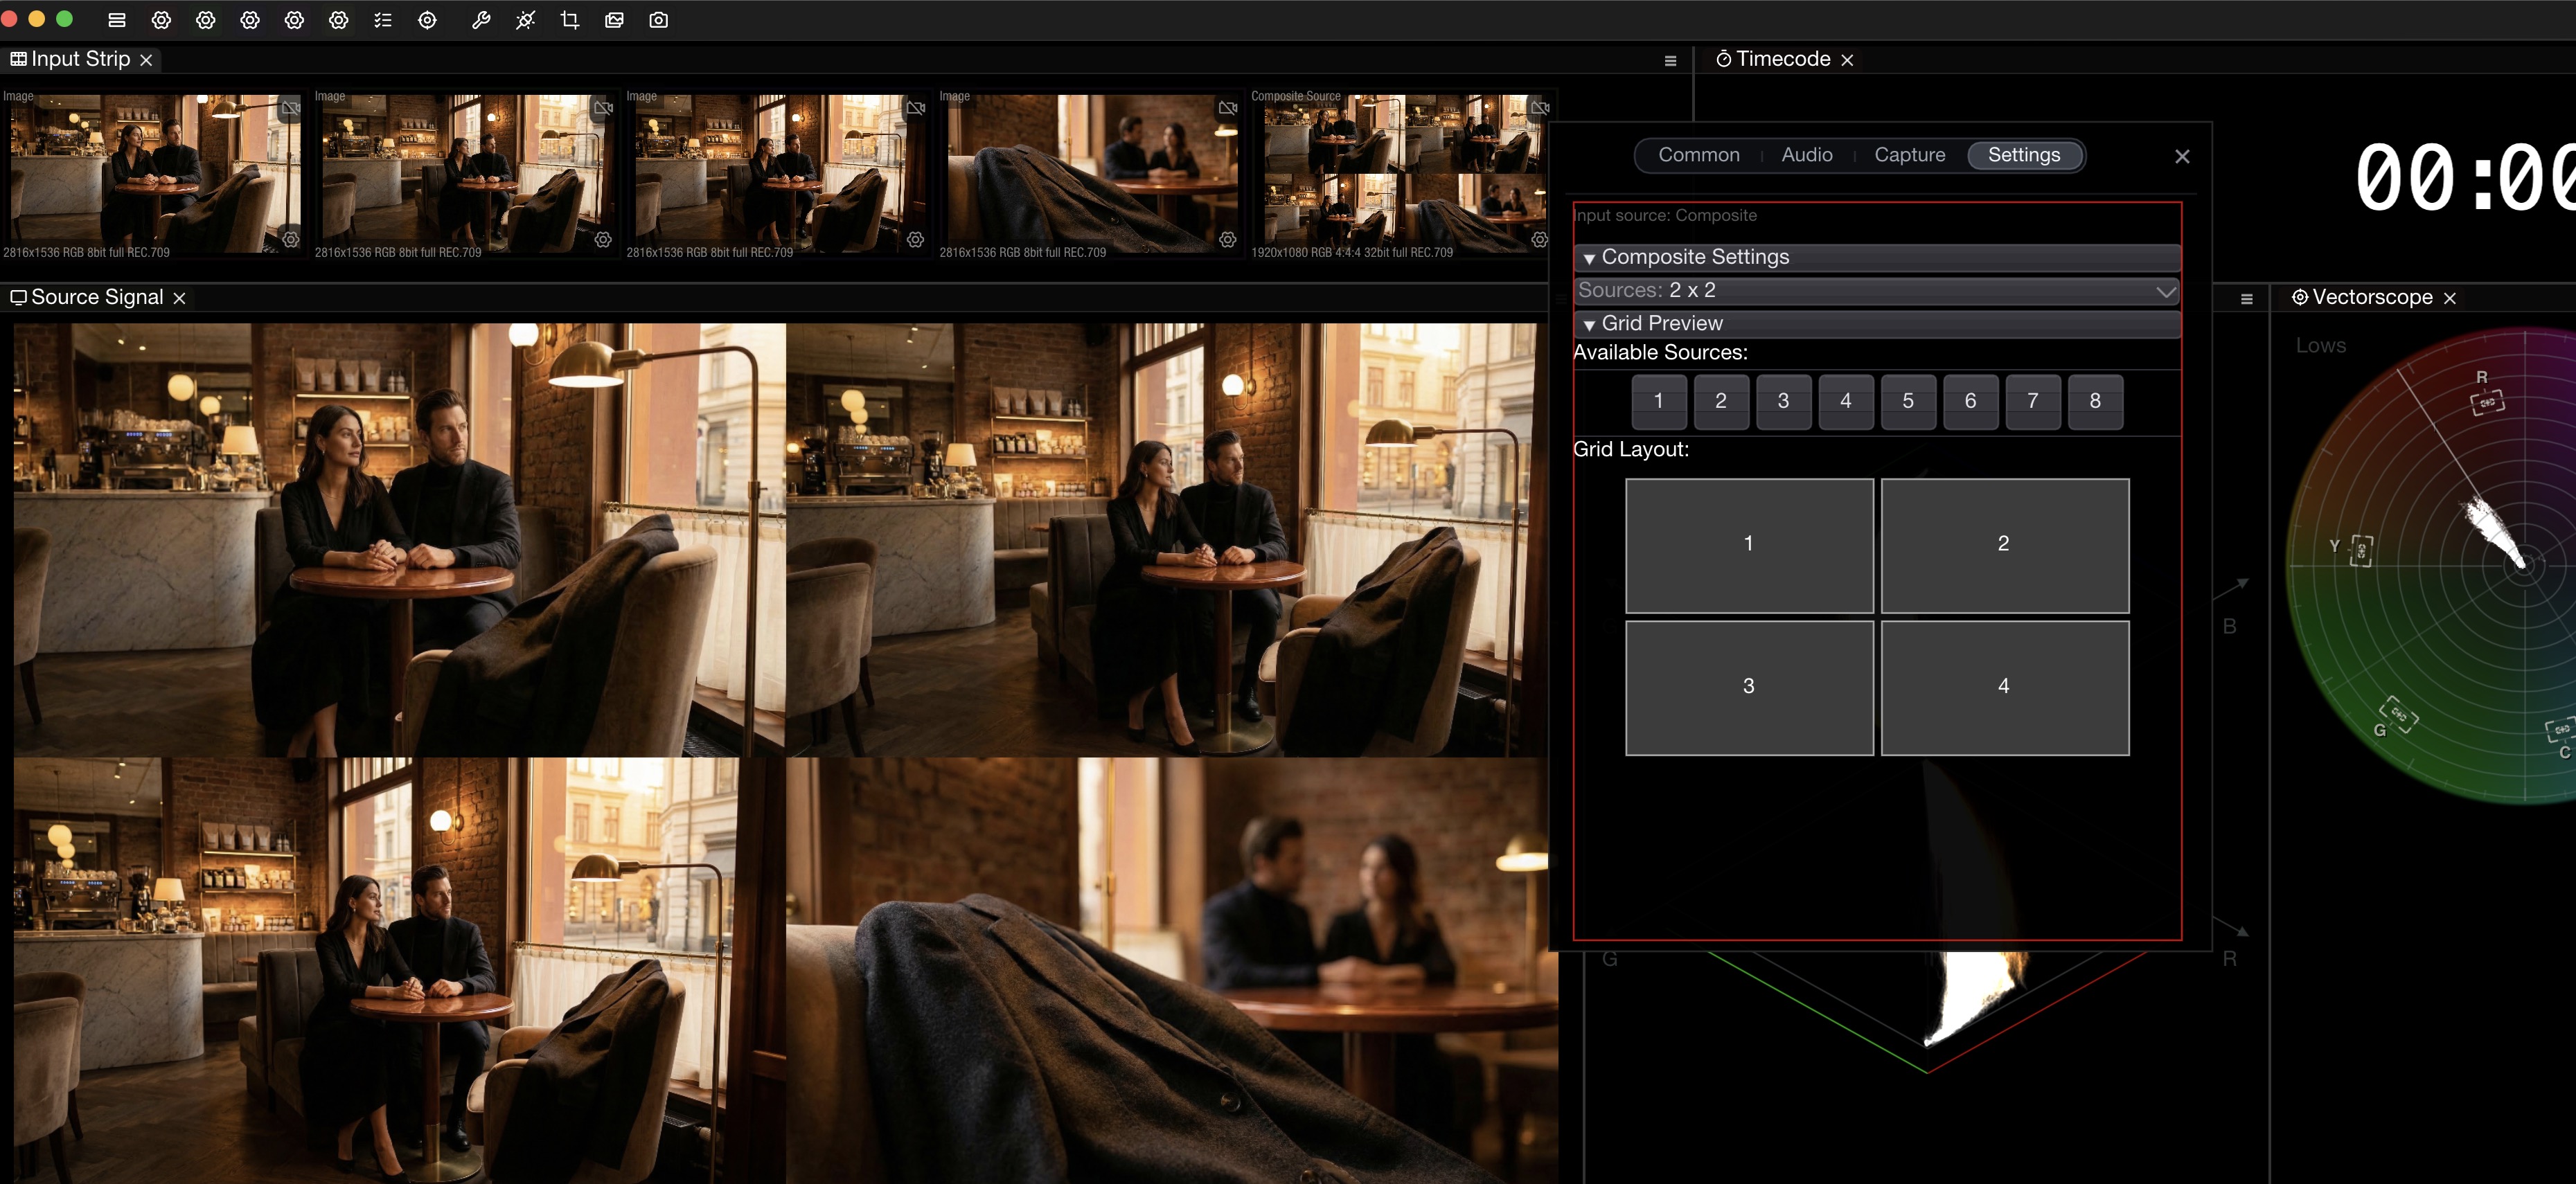Switch to the Capture tab
Image resolution: width=2576 pixels, height=1184 pixels.
tap(1909, 154)
